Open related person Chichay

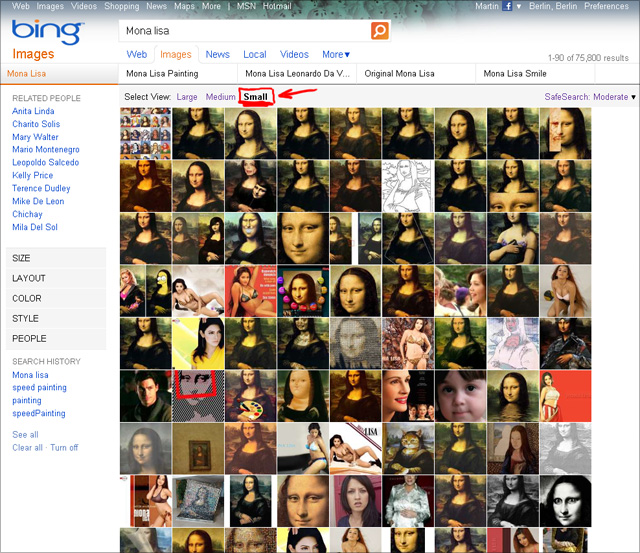[27, 214]
